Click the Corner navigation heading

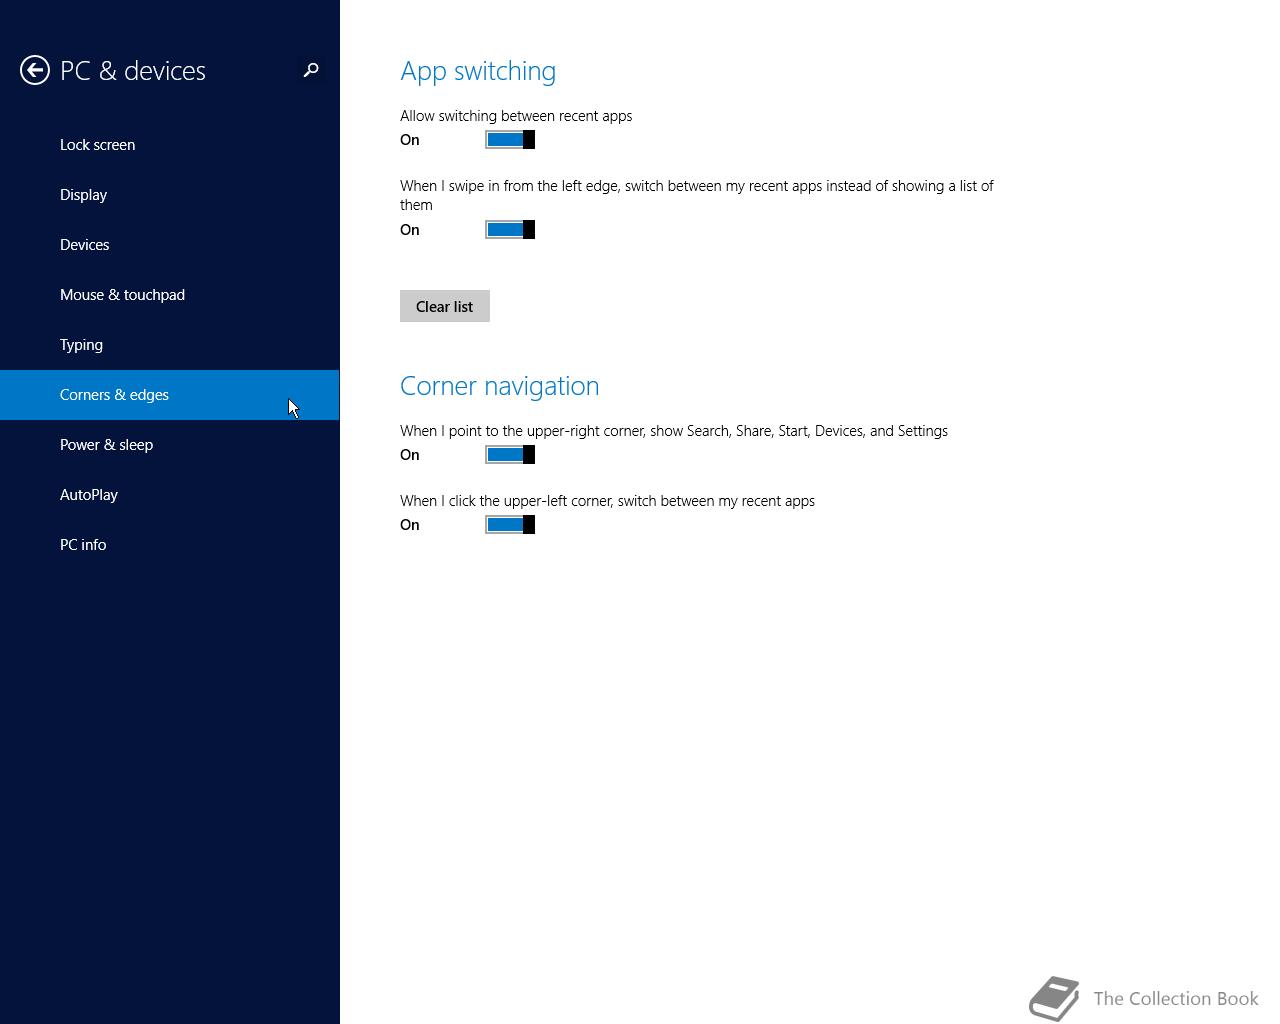[500, 386]
